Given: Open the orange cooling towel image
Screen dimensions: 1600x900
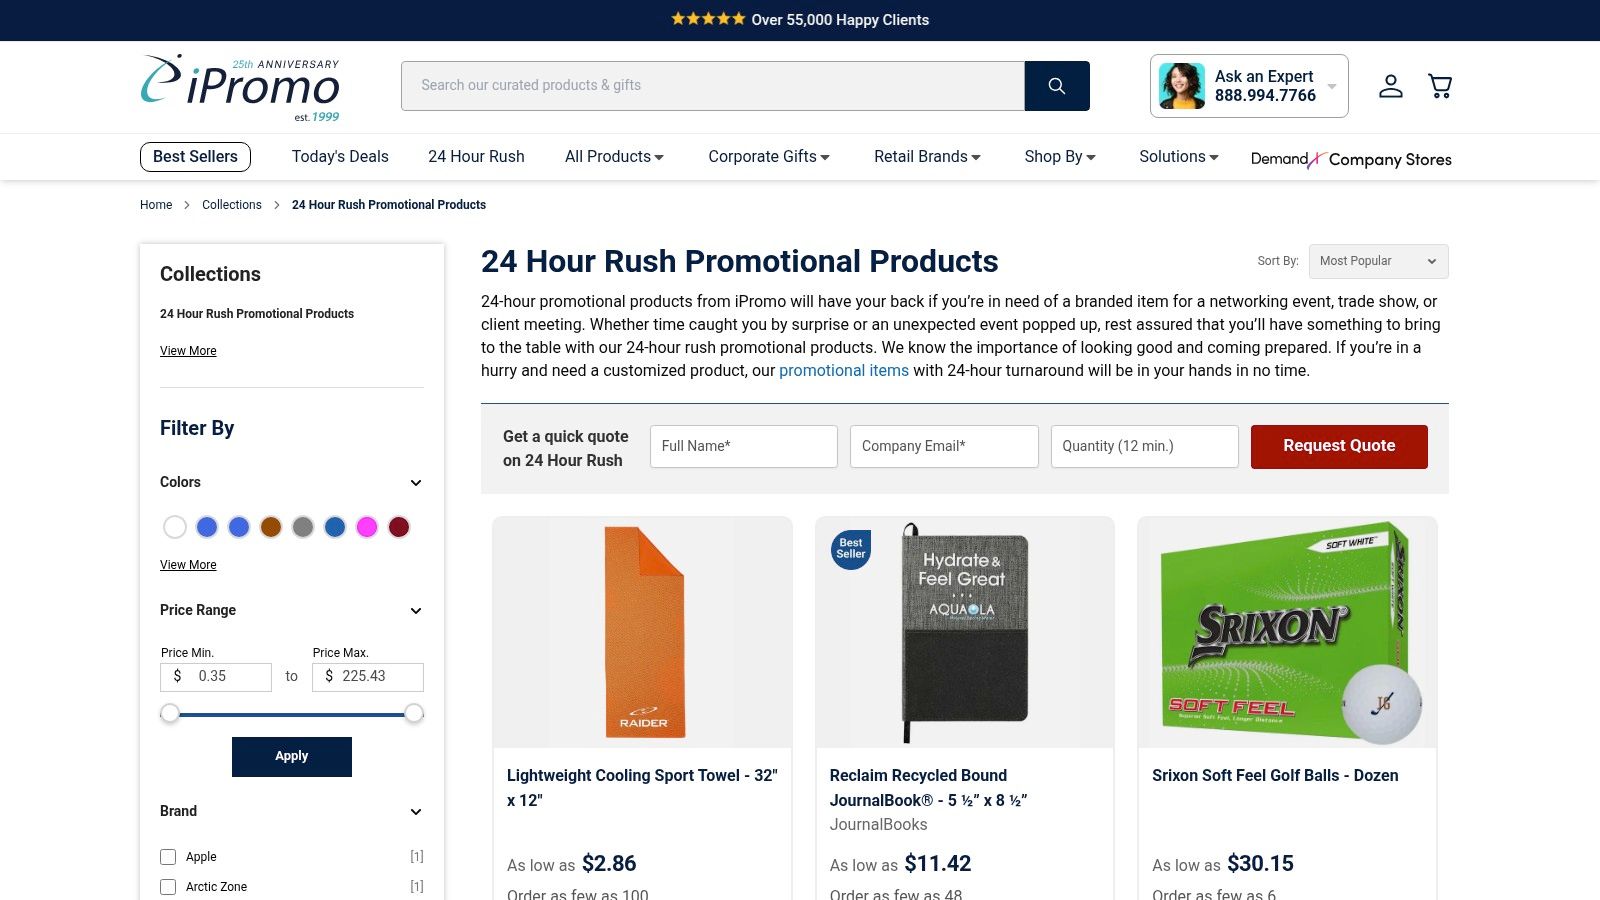Looking at the screenshot, I should (x=643, y=632).
